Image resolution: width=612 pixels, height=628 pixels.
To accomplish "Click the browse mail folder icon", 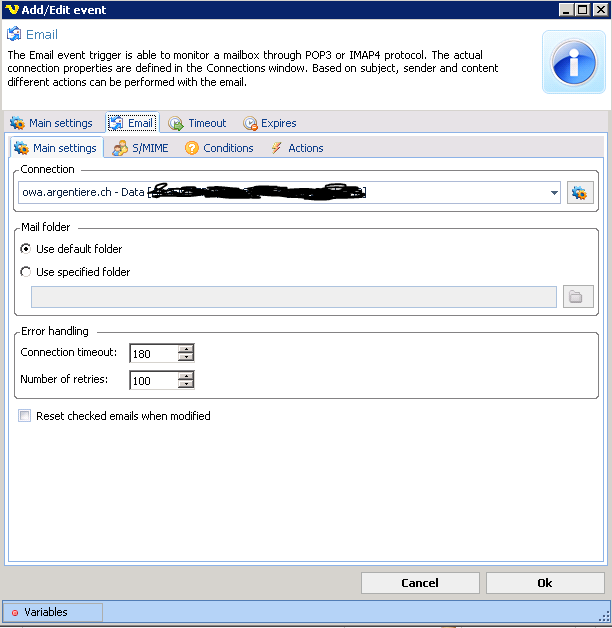I will 577,297.
